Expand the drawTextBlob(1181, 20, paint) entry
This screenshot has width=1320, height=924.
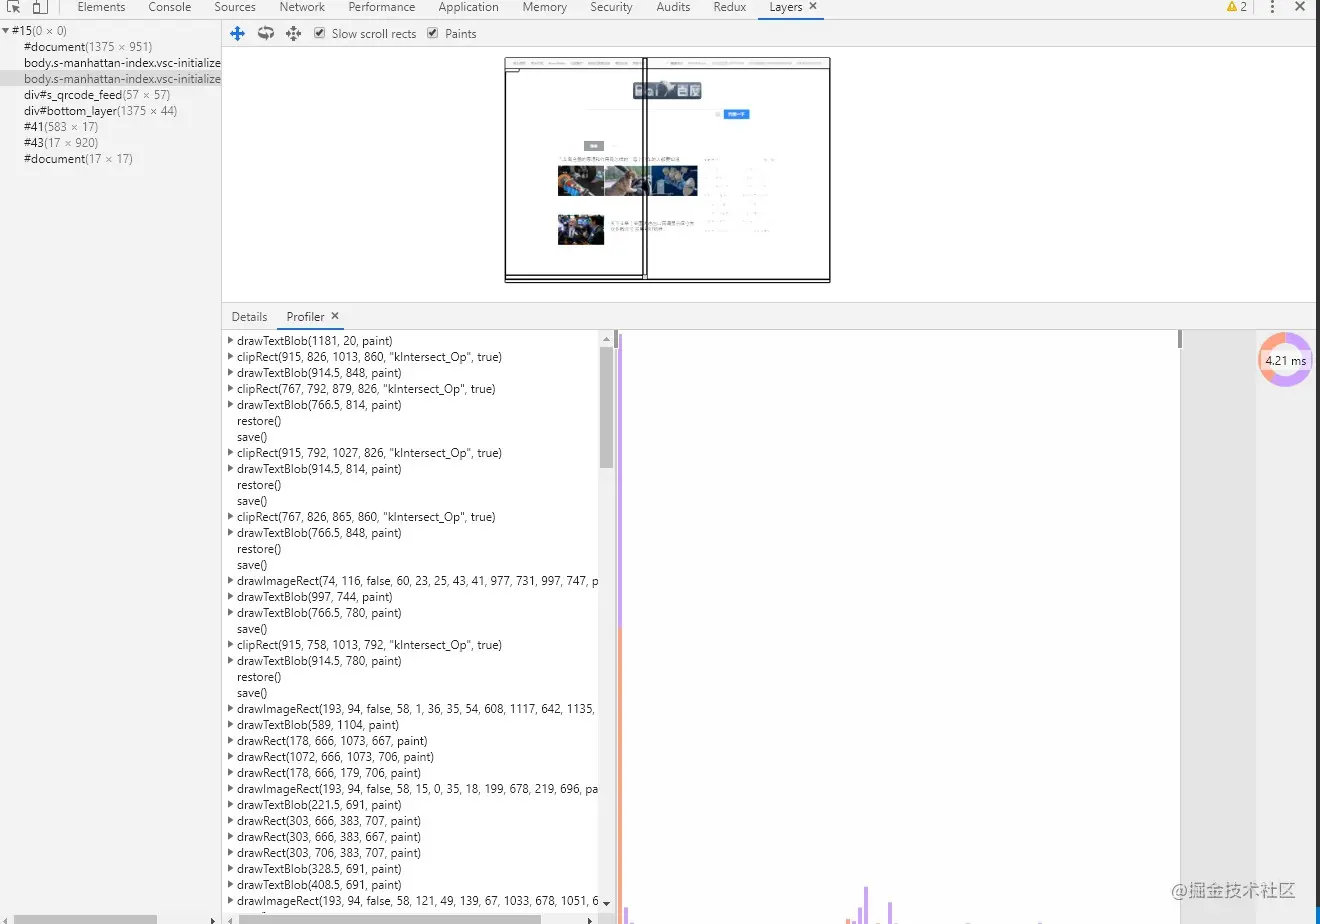(230, 341)
